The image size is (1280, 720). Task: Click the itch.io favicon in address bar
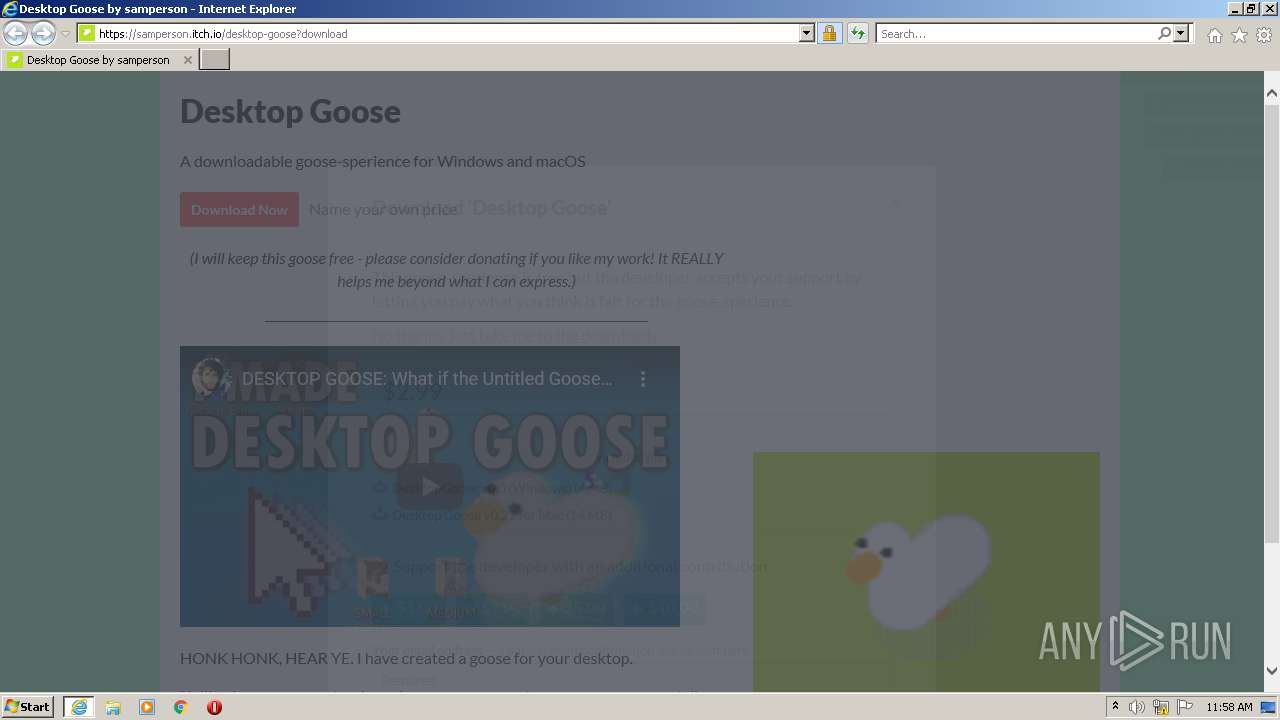[x=87, y=33]
